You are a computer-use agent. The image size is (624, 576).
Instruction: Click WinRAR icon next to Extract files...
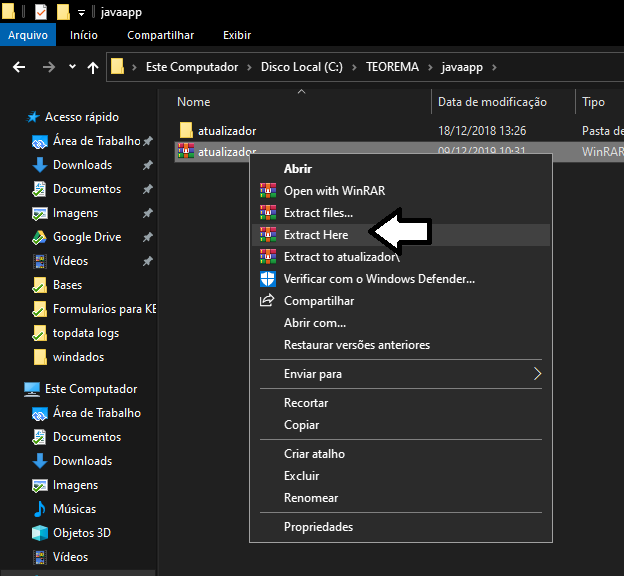tap(268, 213)
